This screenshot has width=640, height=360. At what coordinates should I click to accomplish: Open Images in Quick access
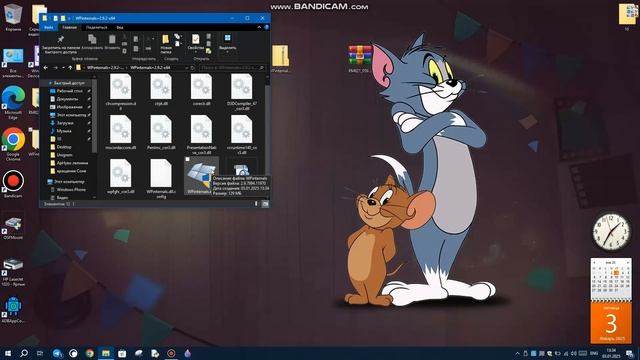tap(69, 107)
